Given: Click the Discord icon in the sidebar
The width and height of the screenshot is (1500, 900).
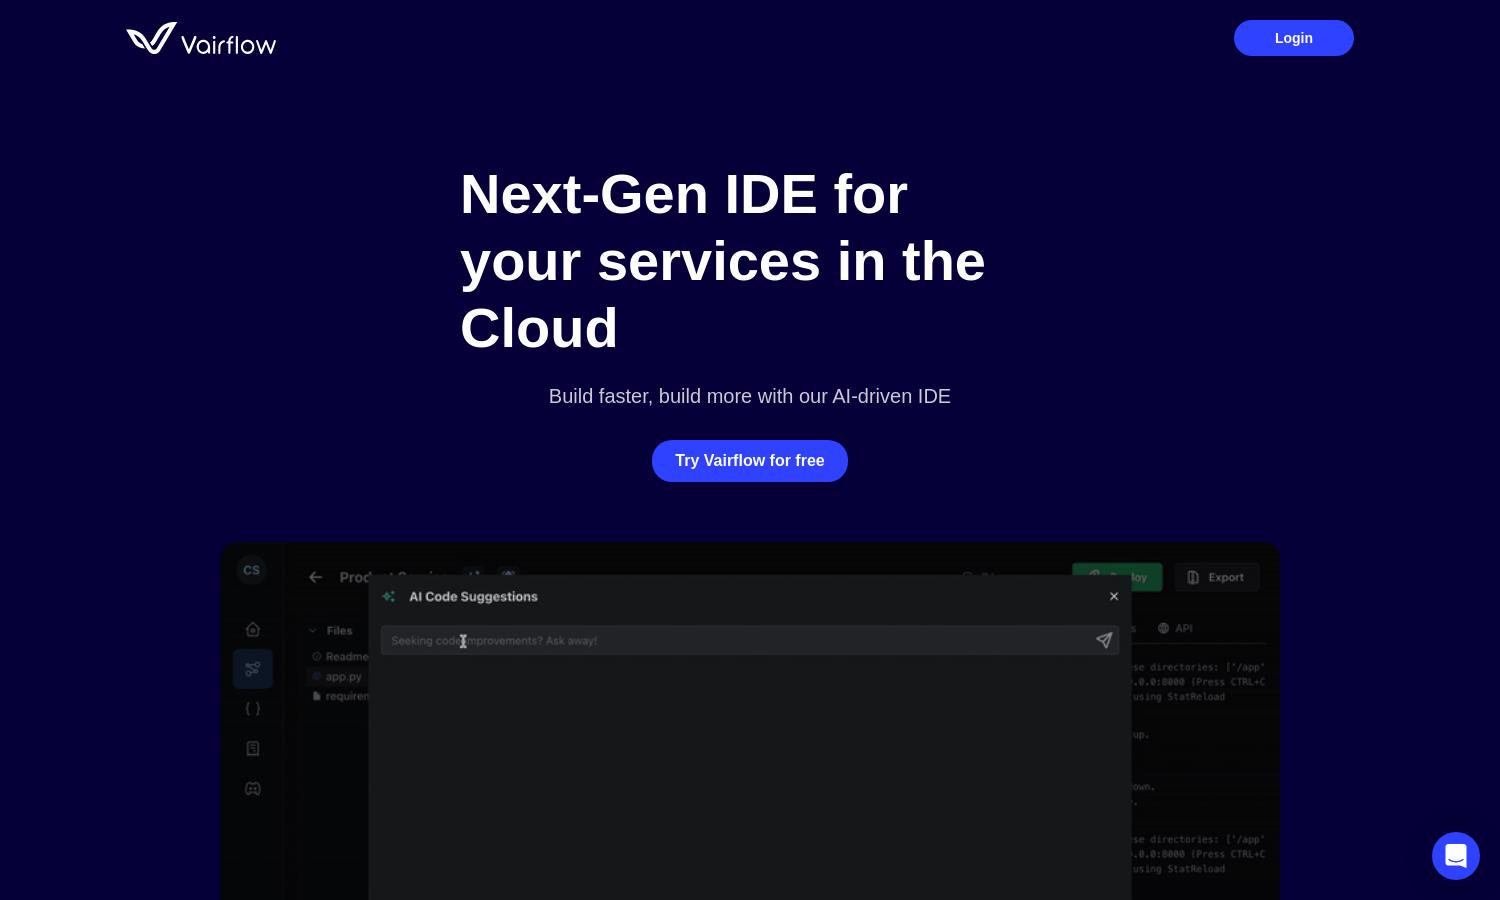Looking at the screenshot, I should (x=253, y=789).
